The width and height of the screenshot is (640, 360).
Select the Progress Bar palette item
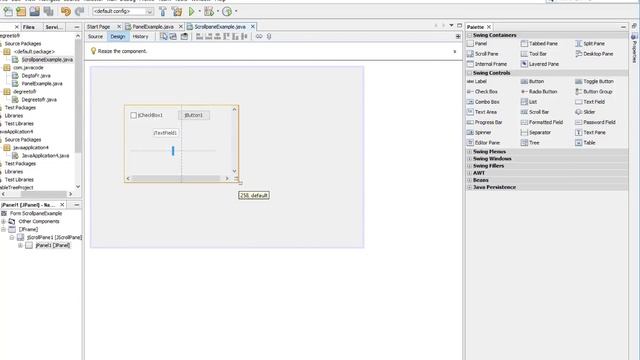tap(484, 122)
